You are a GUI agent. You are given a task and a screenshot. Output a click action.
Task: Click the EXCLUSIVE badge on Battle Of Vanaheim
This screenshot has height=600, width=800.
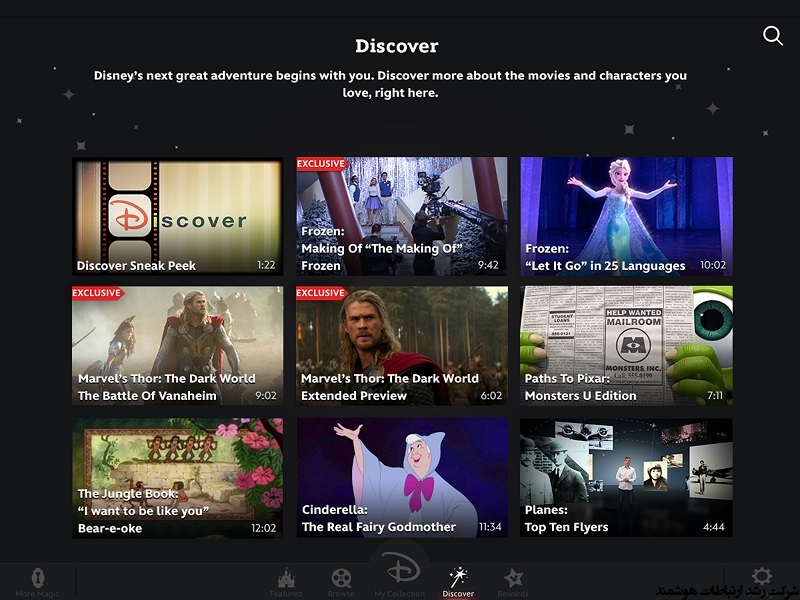[x=97, y=293]
